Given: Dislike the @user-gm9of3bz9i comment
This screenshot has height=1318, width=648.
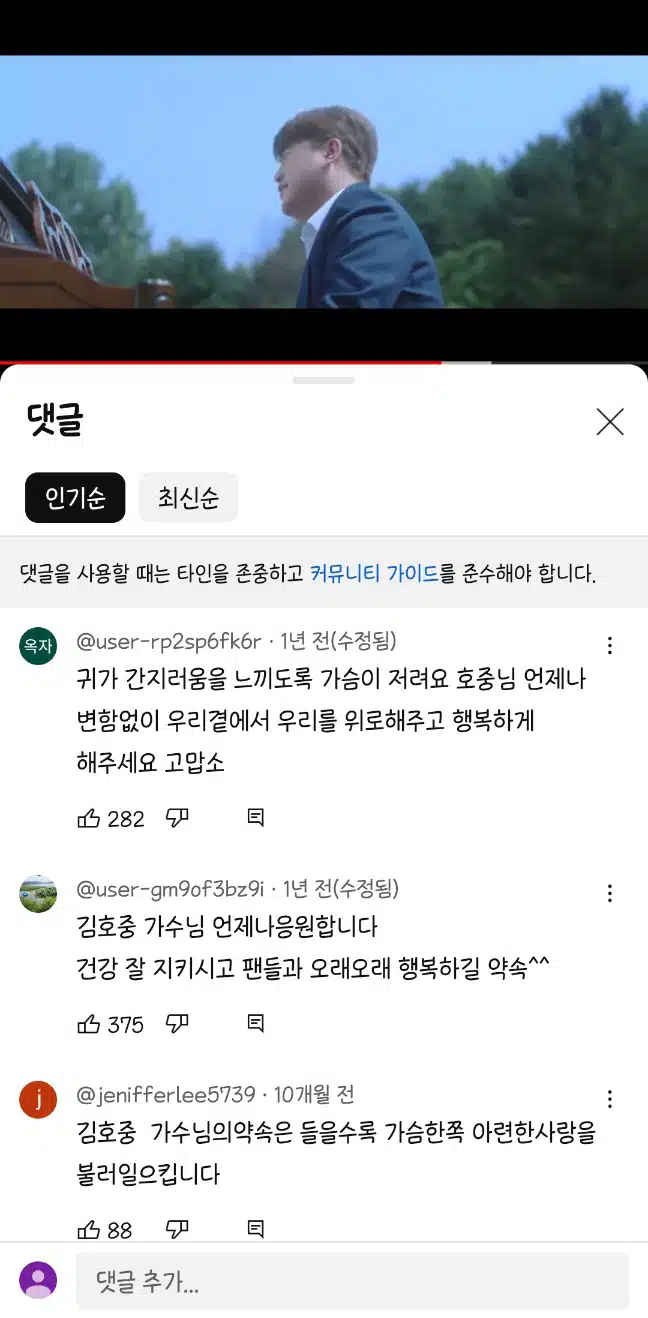Looking at the screenshot, I should click(x=177, y=1023).
